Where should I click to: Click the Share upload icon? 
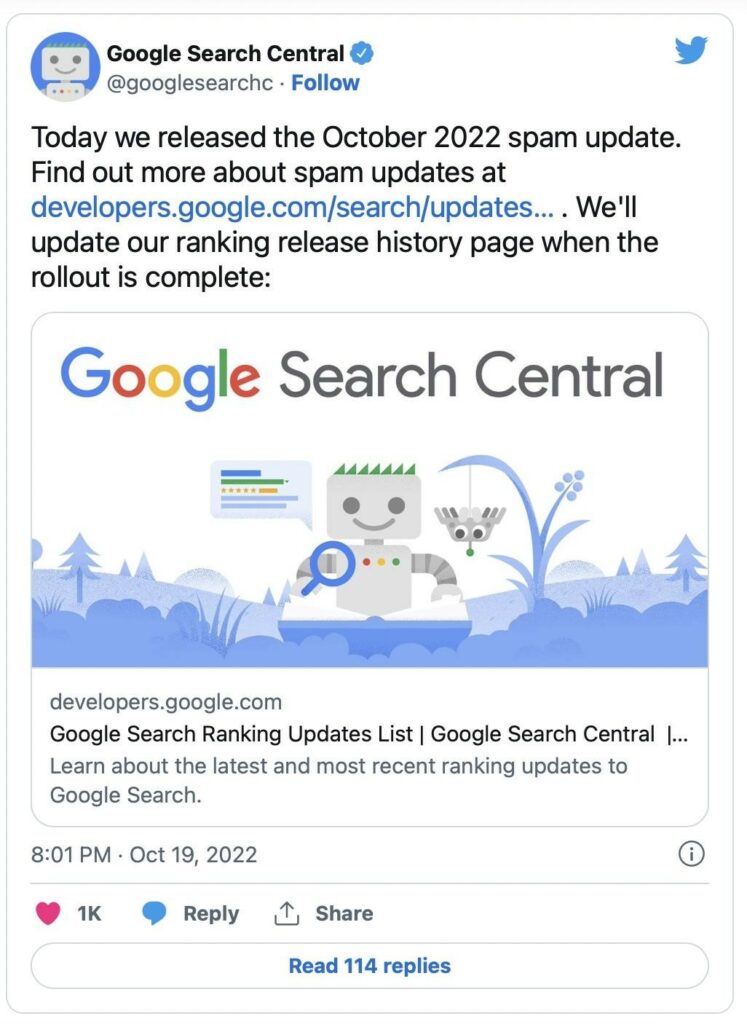click(x=288, y=912)
